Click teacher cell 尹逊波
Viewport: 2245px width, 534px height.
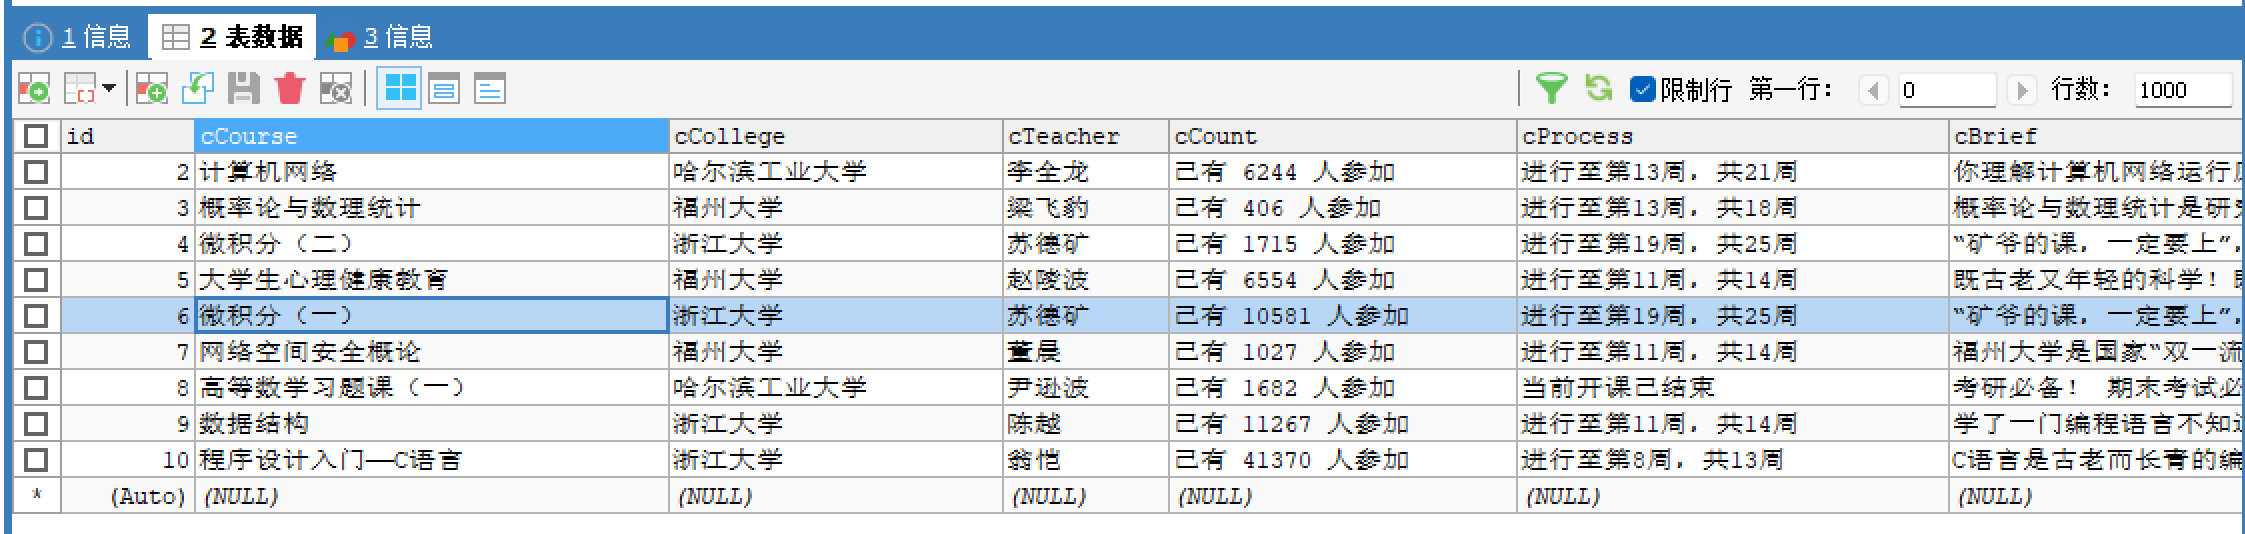(1085, 388)
